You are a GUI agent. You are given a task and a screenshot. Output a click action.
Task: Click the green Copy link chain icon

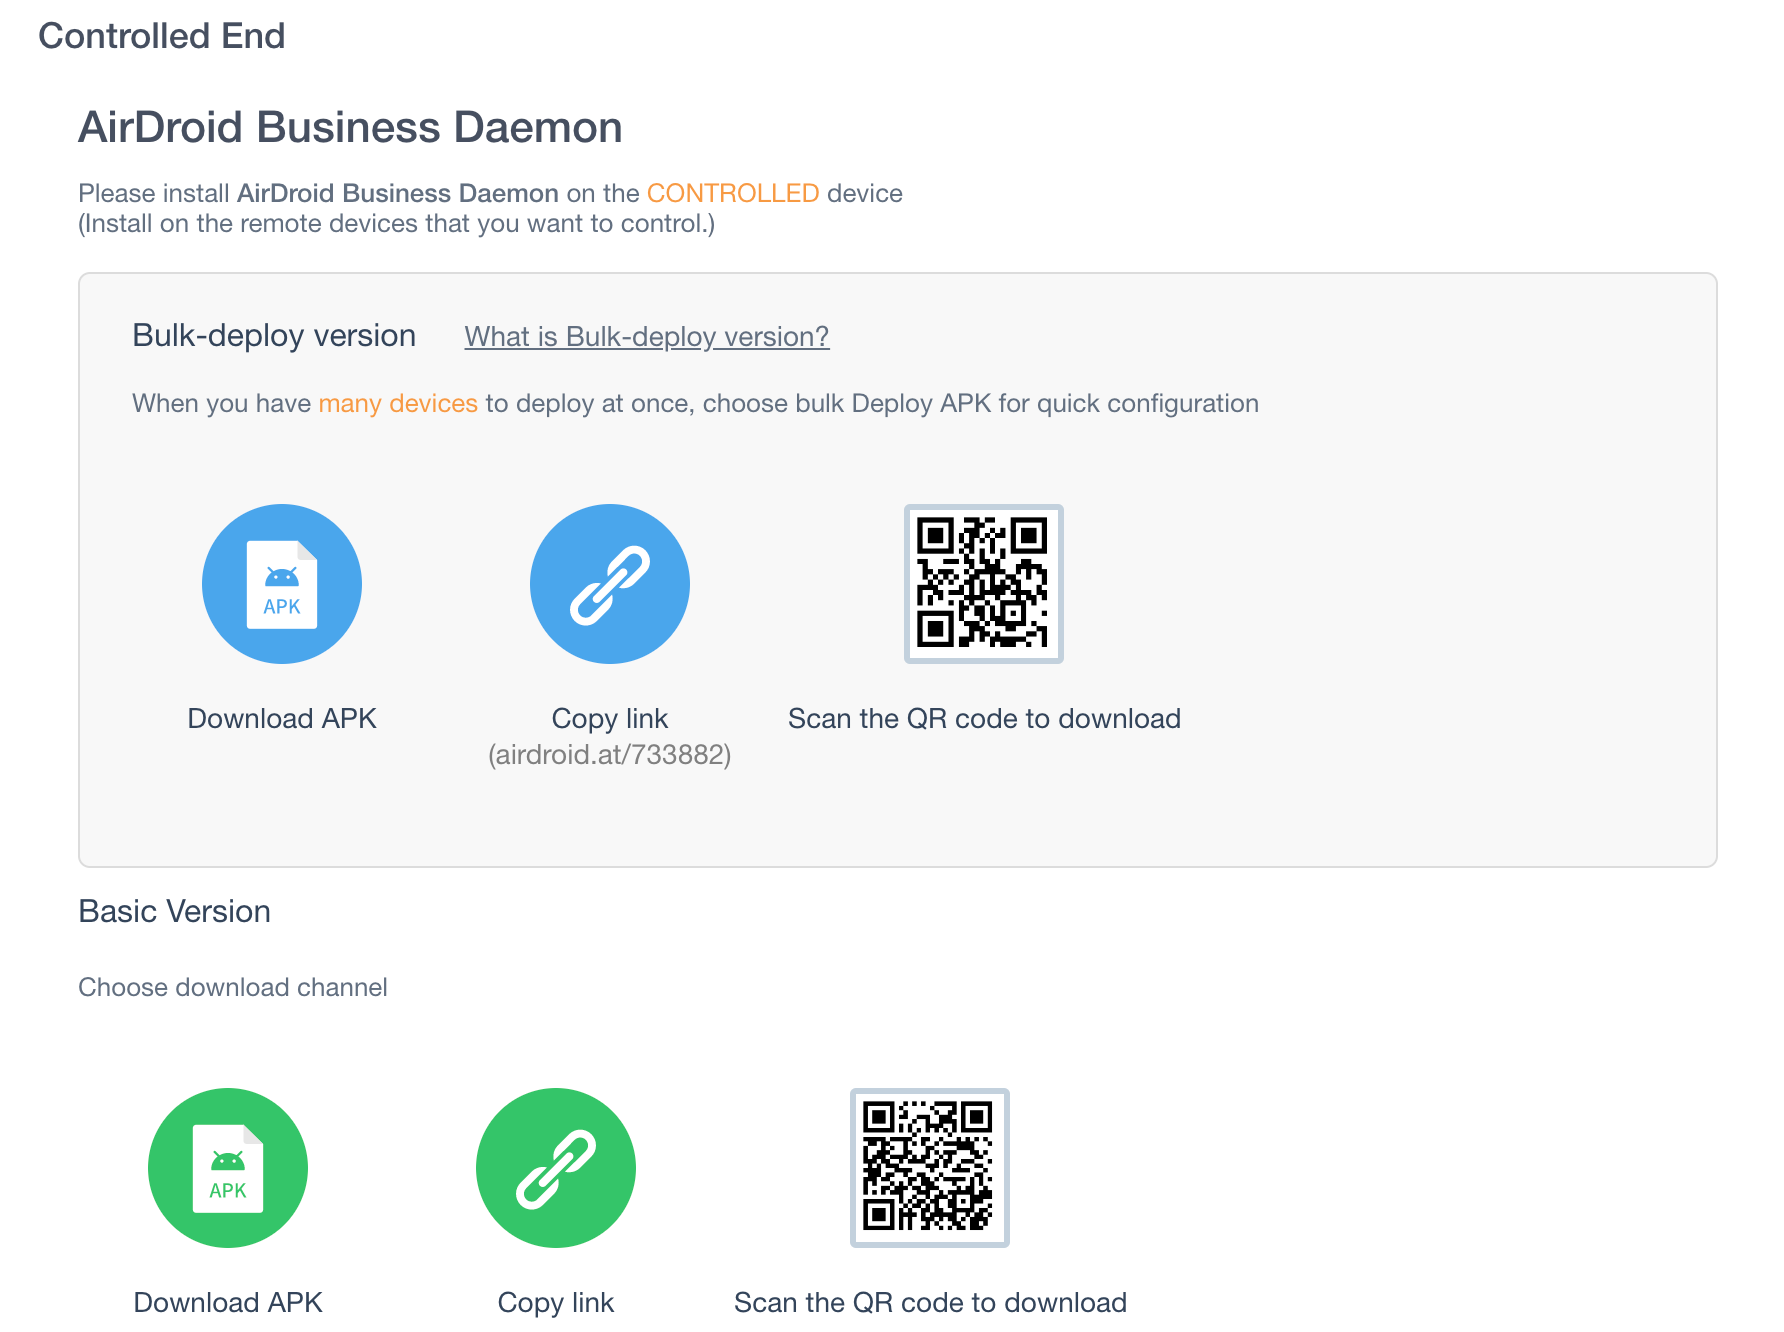[x=555, y=1167]
